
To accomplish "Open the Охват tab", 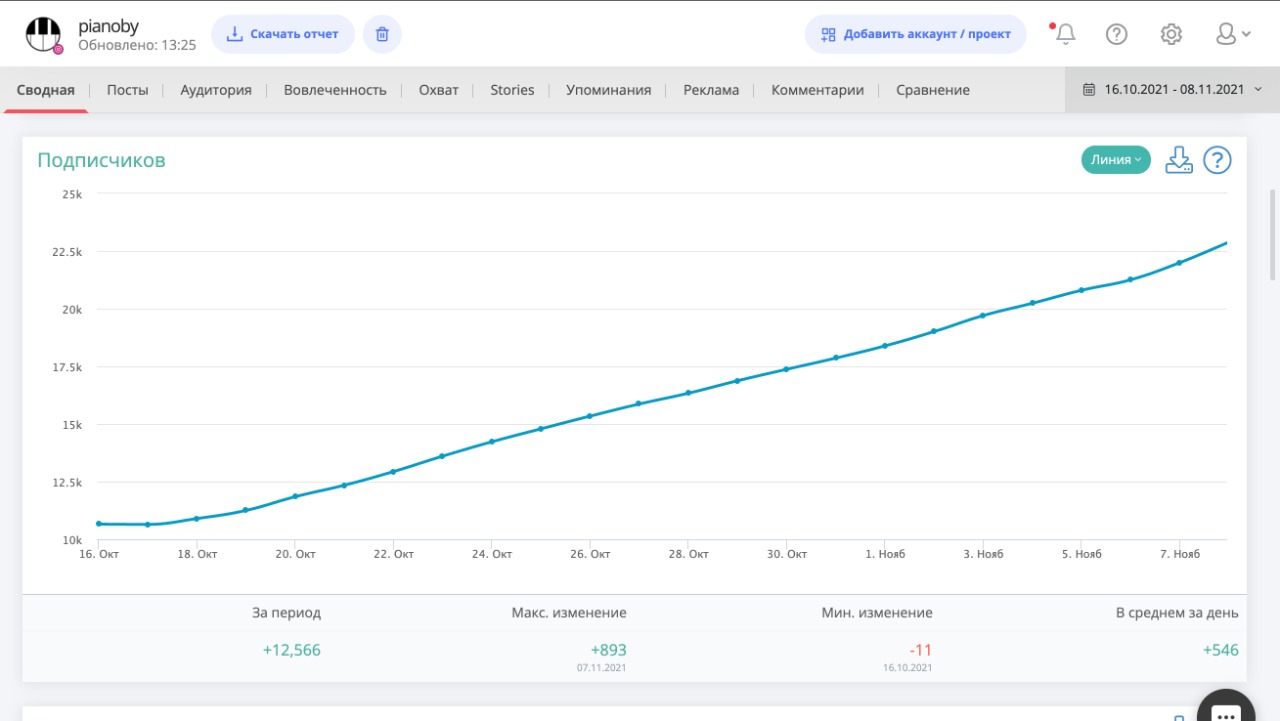I will (438, 90).
